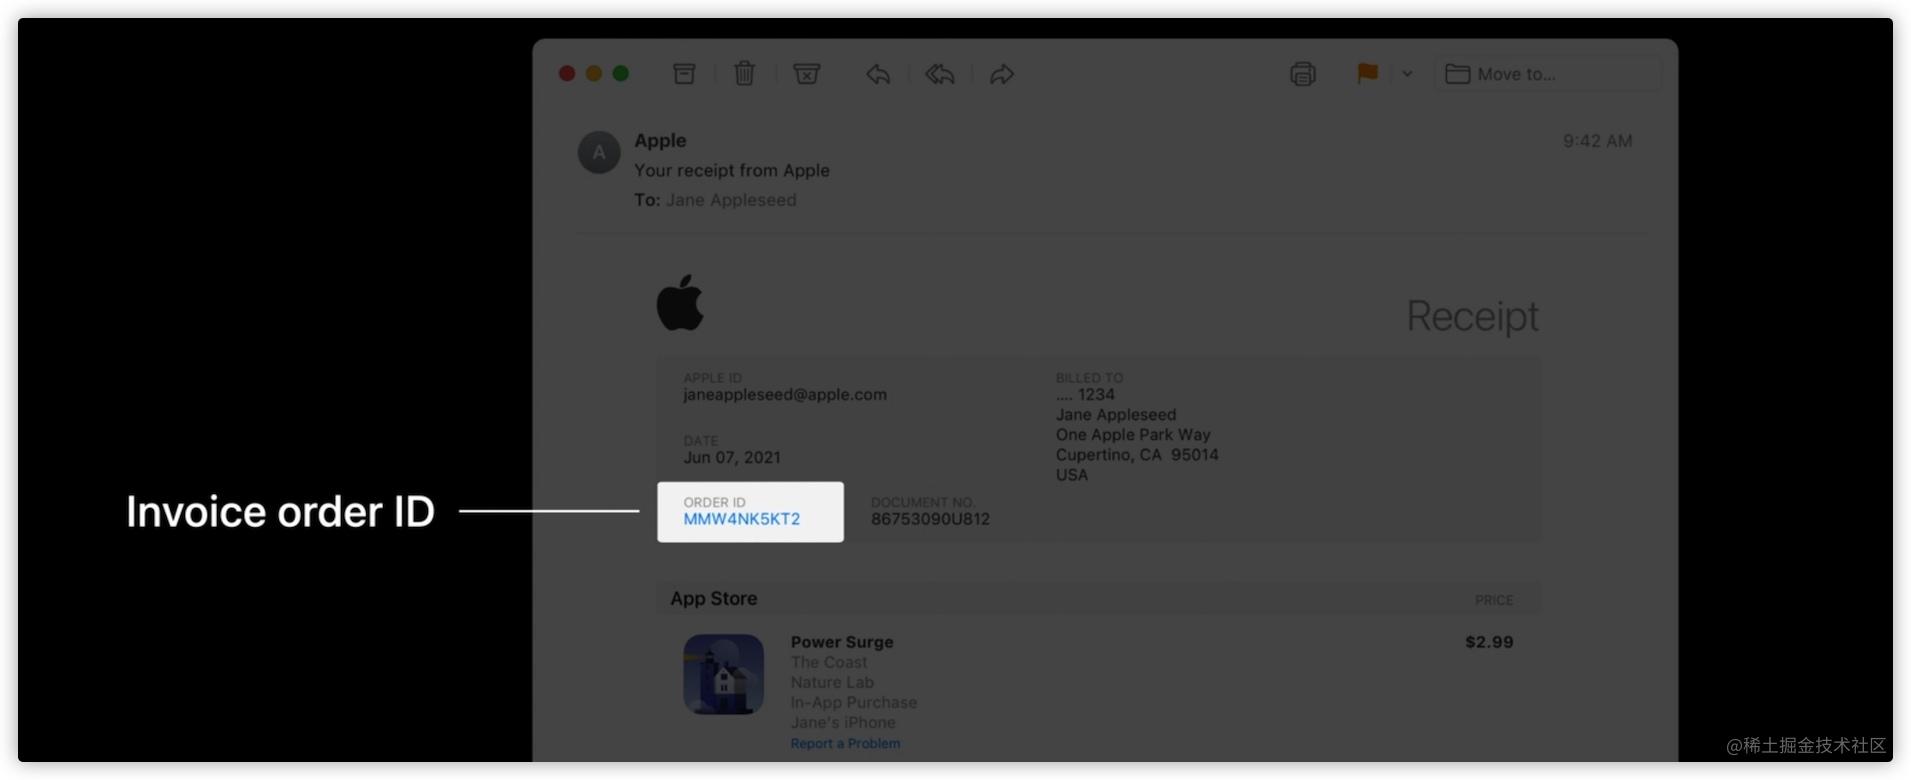
Task: Click the $2.99 price
Action: (x=1489, y=642)
